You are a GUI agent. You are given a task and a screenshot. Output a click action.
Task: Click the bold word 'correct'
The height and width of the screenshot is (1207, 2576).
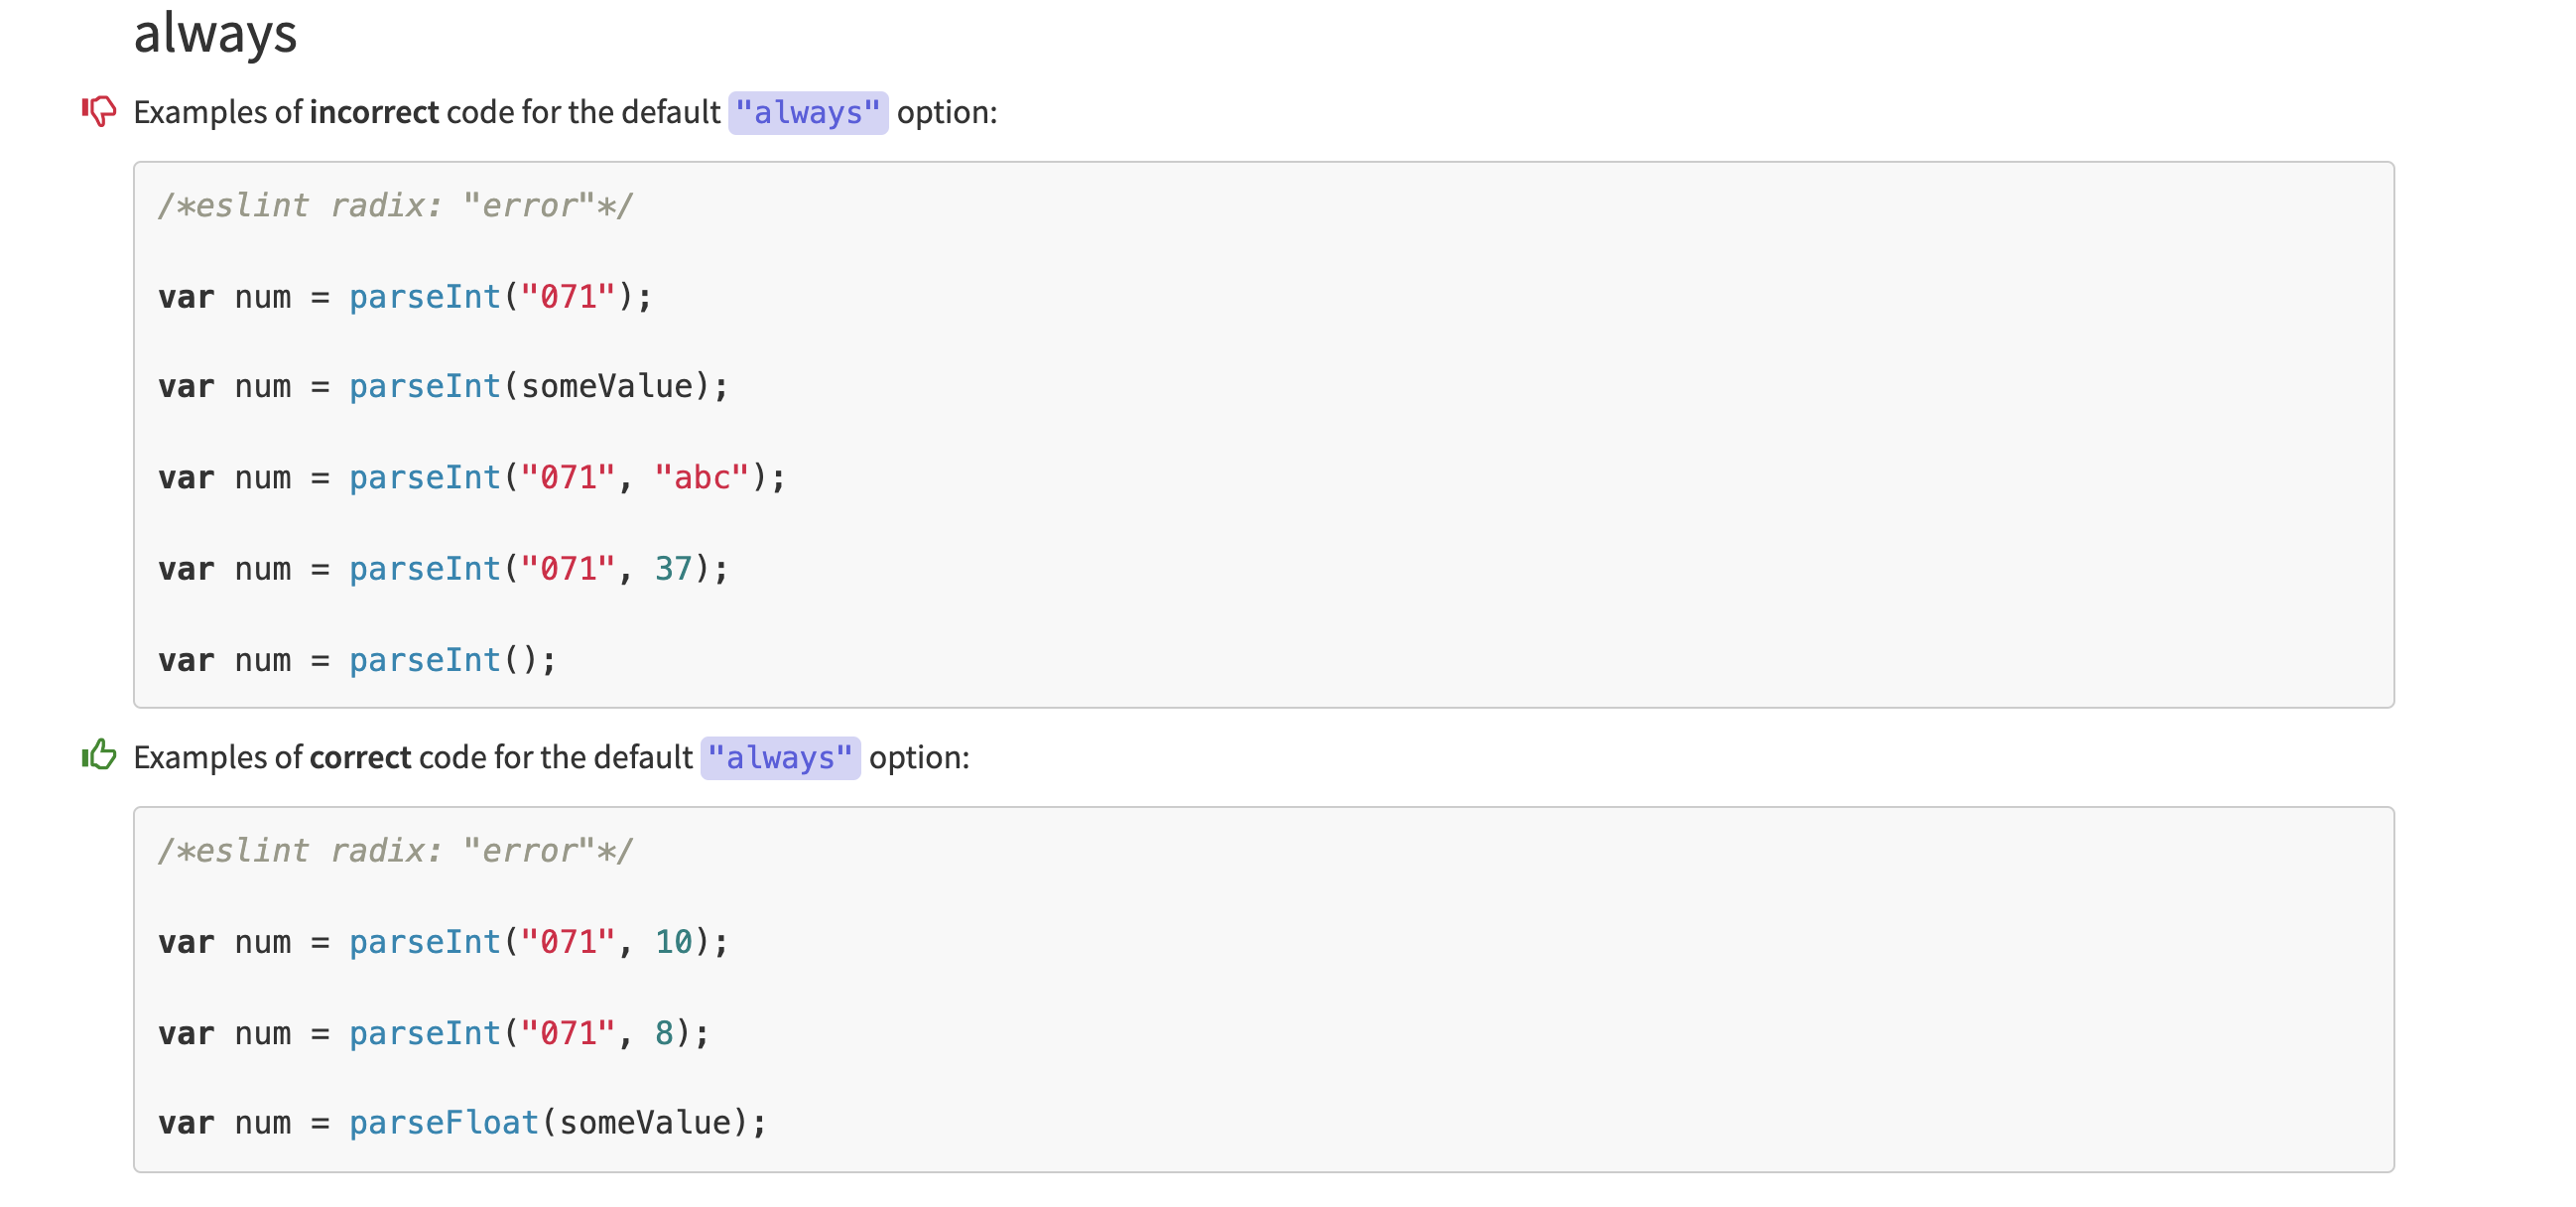tap(359, 757)
